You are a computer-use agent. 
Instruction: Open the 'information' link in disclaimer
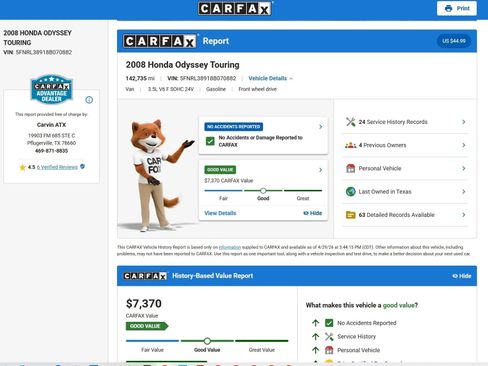230,247
